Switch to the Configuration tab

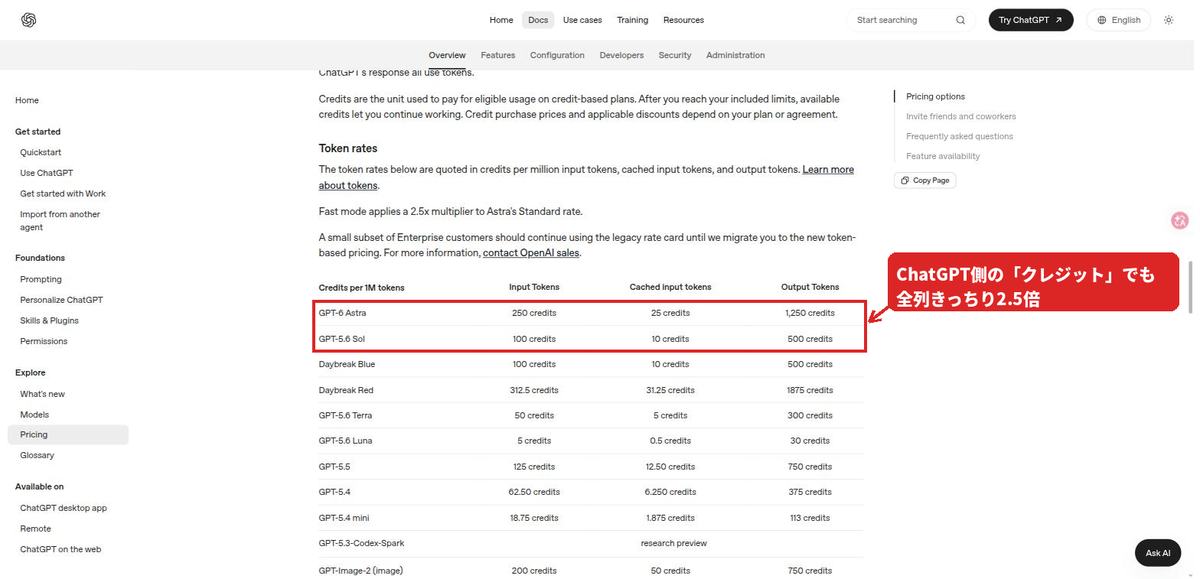557,55
